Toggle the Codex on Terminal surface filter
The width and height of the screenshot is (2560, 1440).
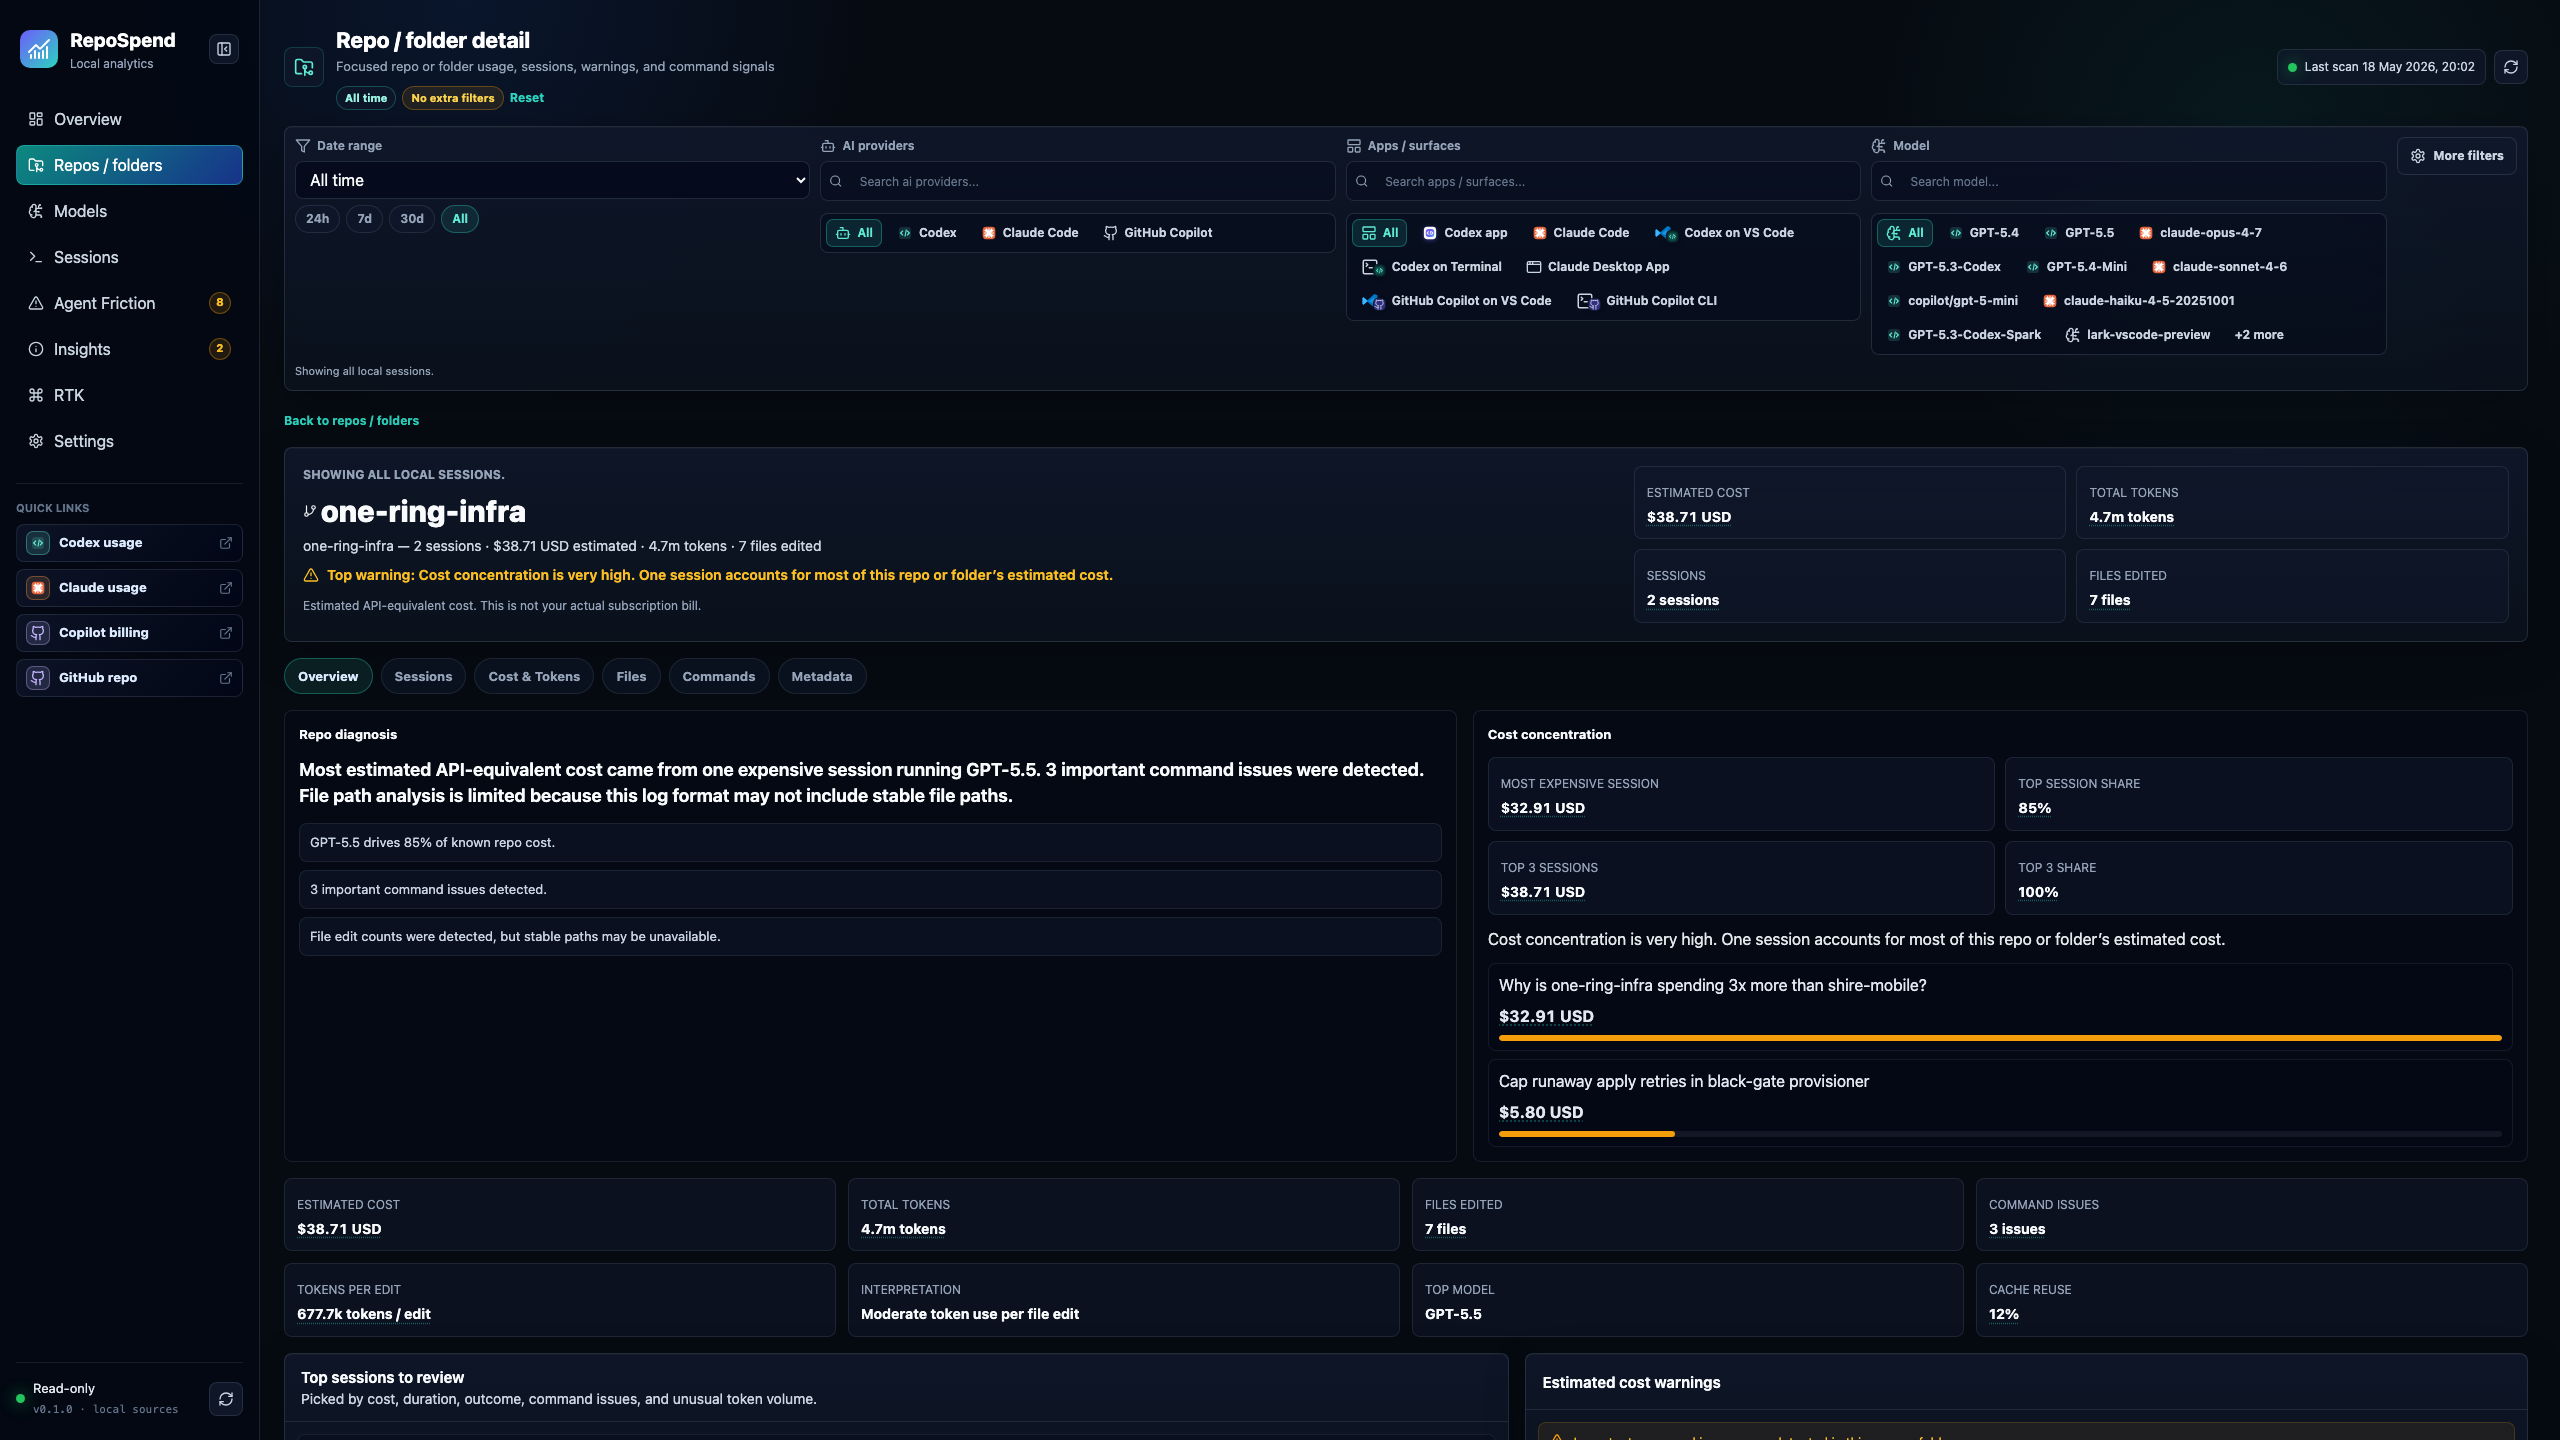point(1432,267)
